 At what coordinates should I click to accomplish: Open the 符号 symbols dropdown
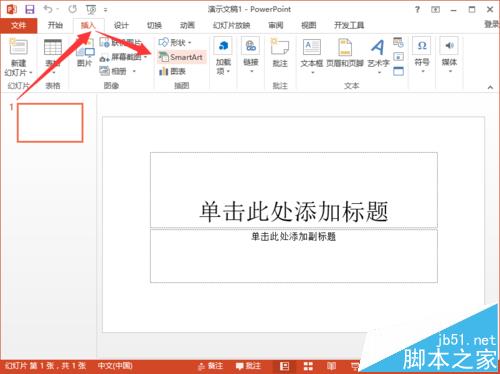pos(422,55)
